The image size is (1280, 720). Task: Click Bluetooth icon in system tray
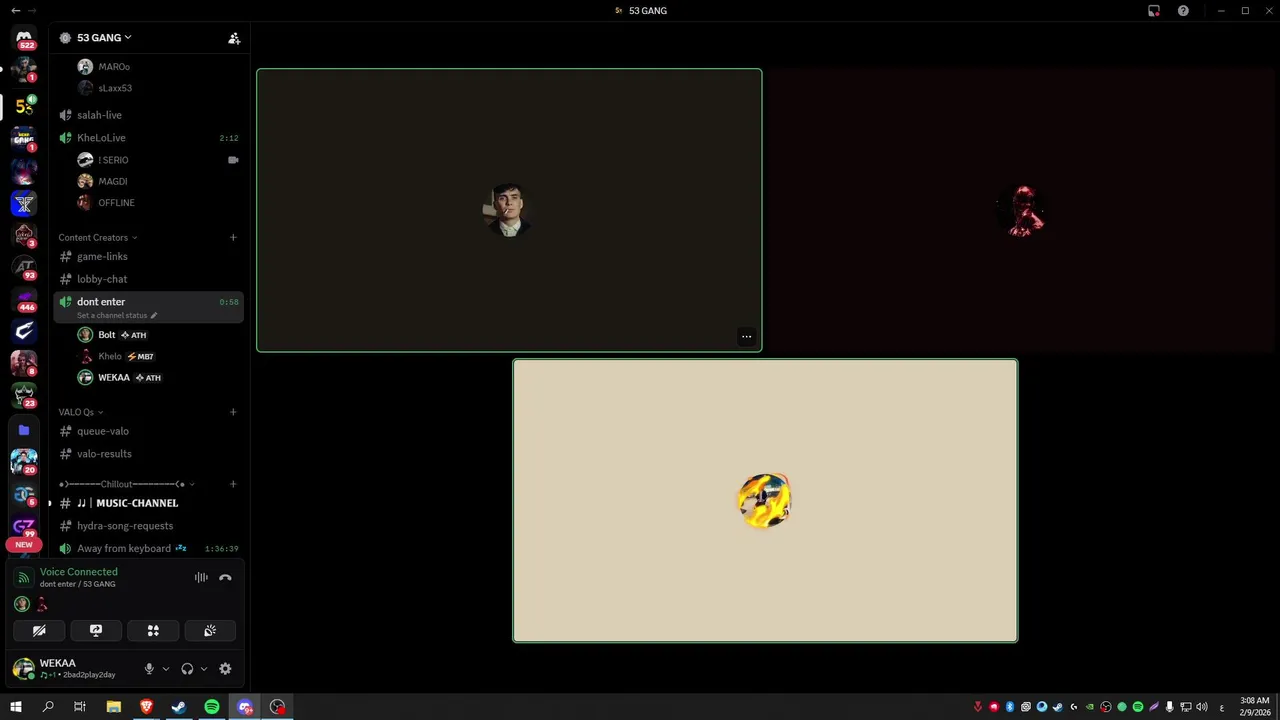[1010, 707]
